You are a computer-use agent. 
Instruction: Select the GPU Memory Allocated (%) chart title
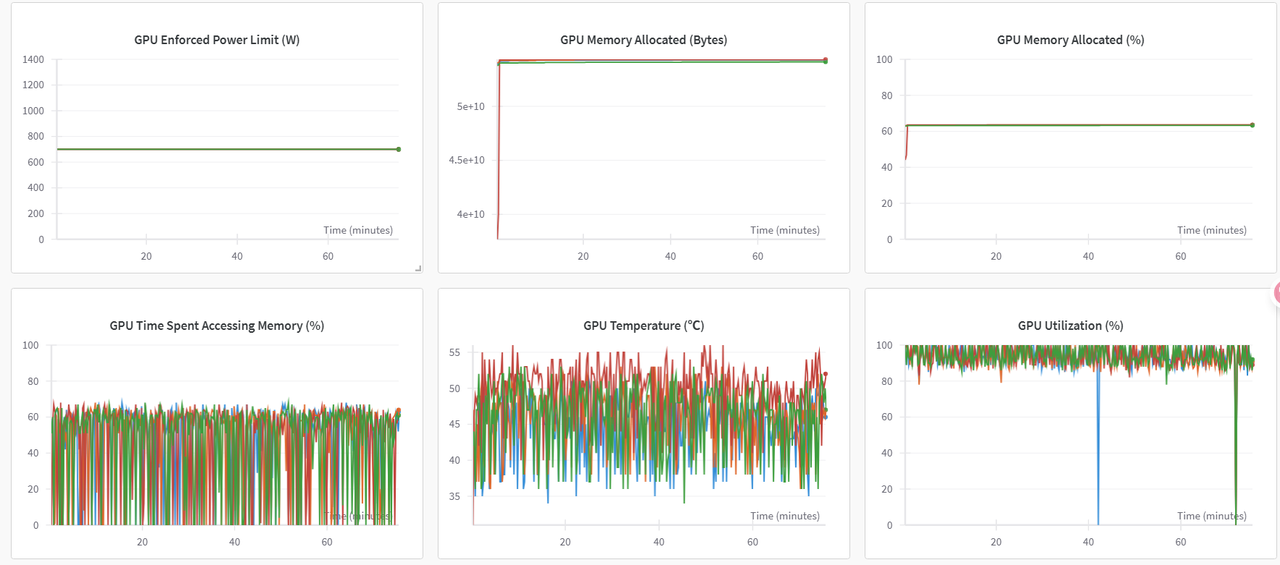[x=1070, y=40]
